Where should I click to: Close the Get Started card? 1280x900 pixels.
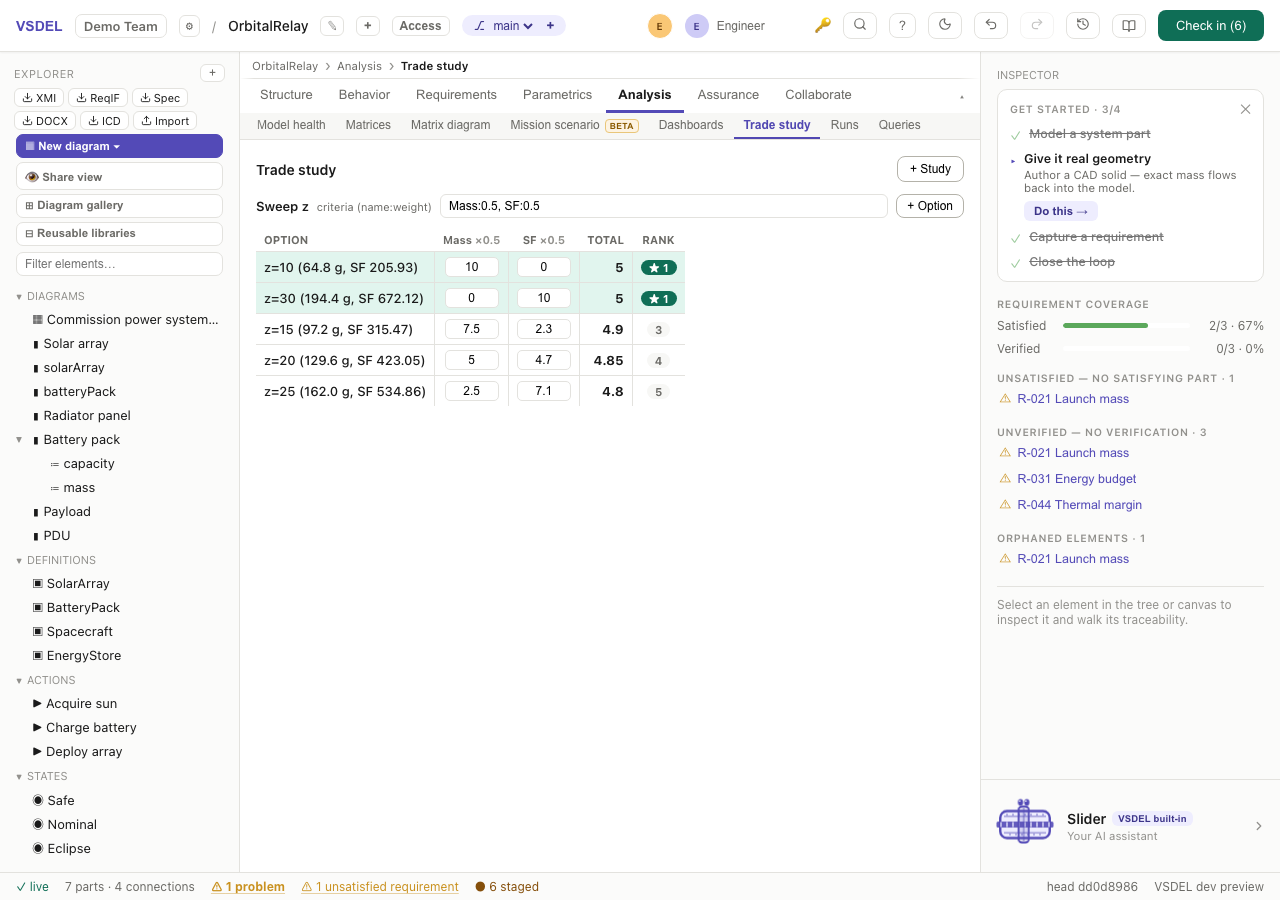coord(1245,109)
